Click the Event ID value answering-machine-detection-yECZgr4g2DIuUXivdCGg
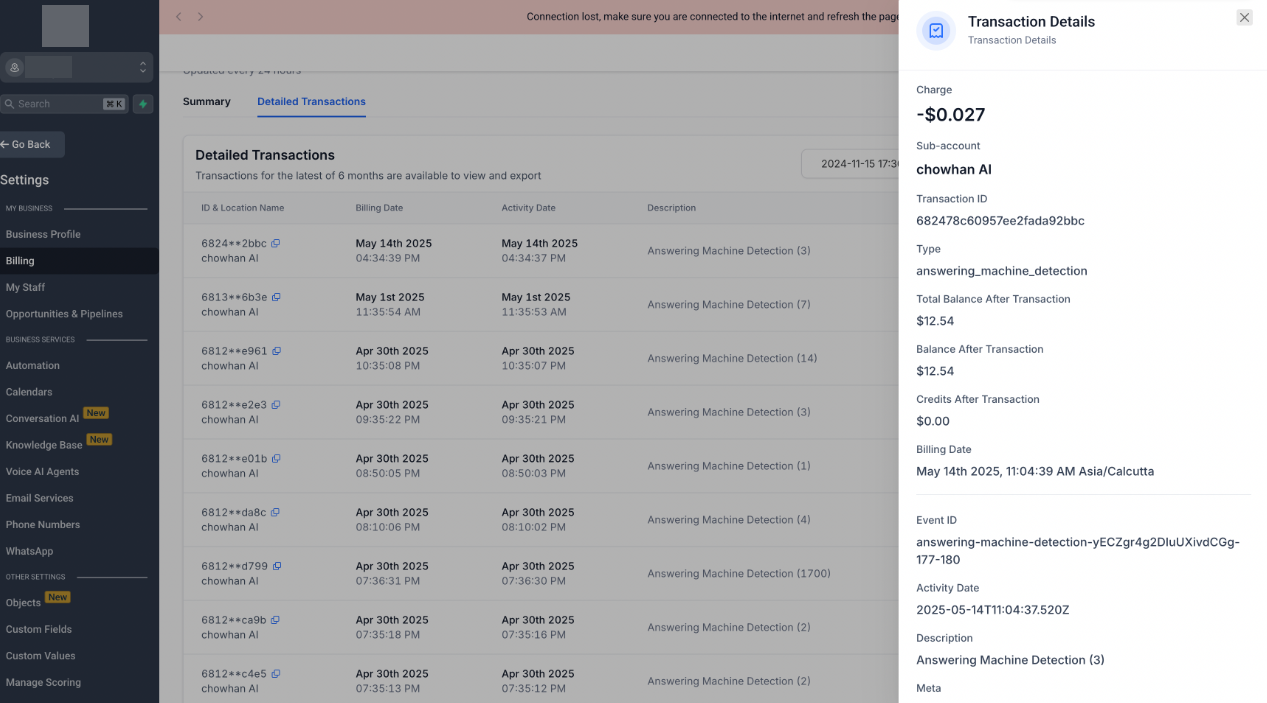This screenshot has height=703, width=1267. 1078,551
